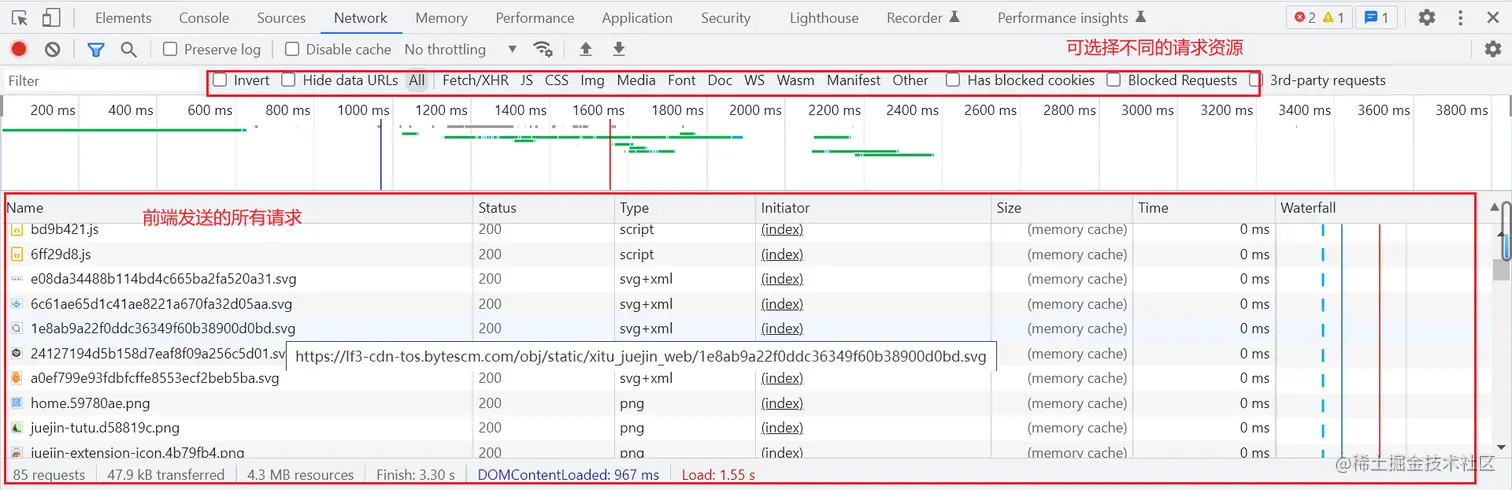Viewport: 1512px width, 490px height.
Task: Tick the Invert filter checkbox
Action: click(x=220, y=80)
